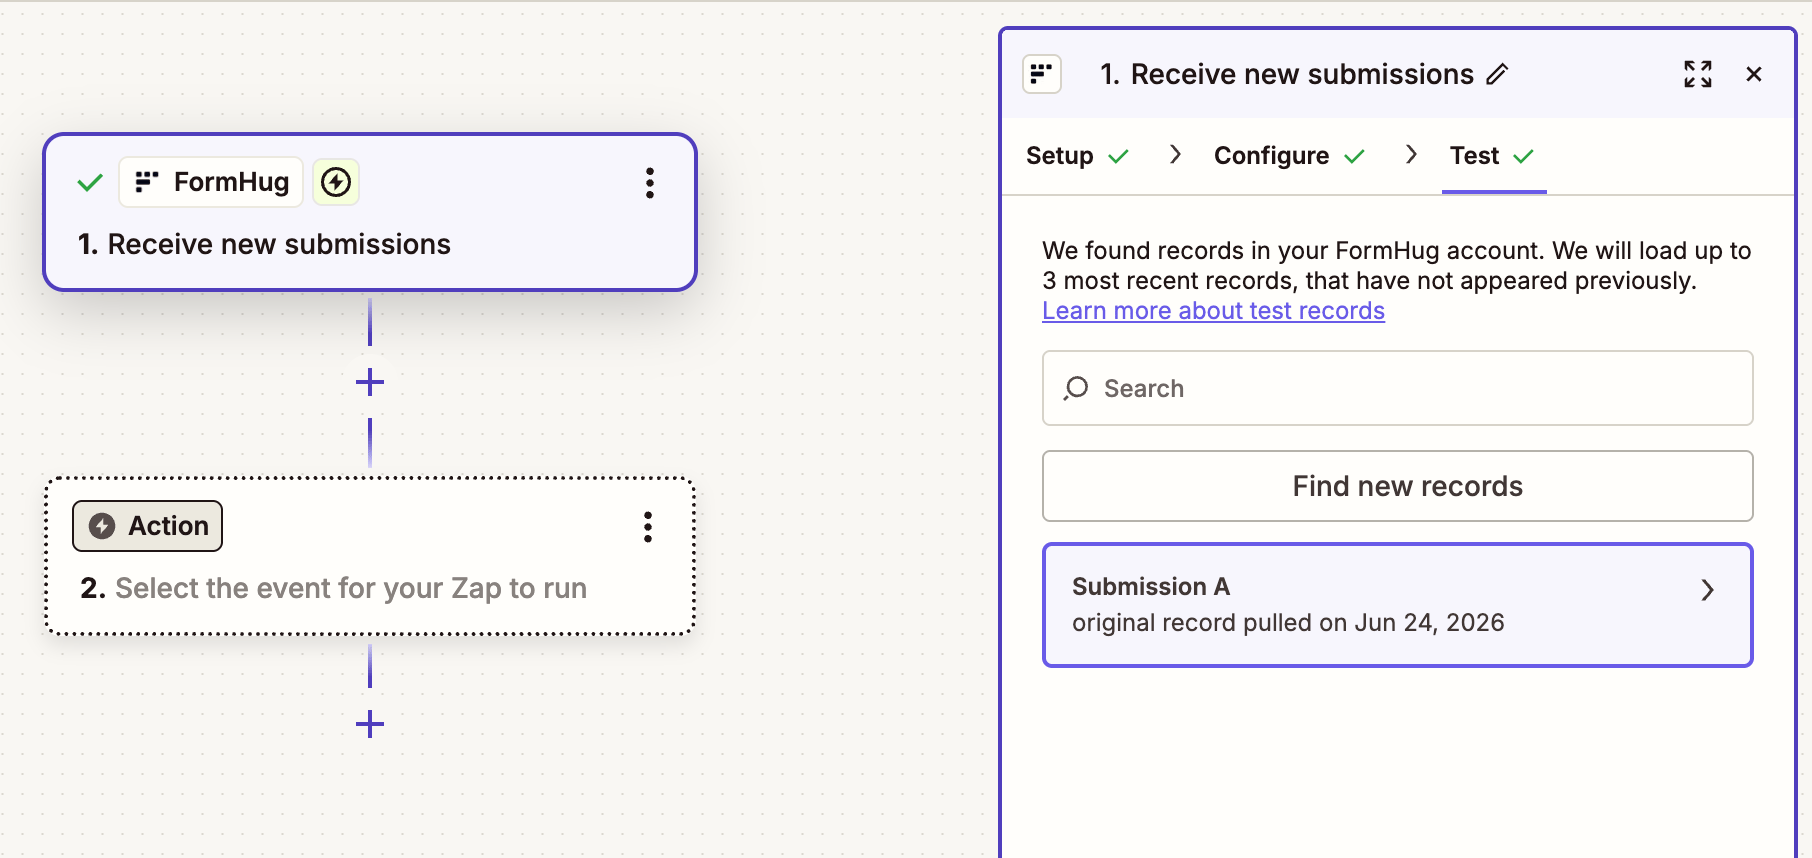Image resolution: width=1812 pixels, height=858 pixels.
Task: Select the Submission A record
Action: click(x=1397, y=605)
